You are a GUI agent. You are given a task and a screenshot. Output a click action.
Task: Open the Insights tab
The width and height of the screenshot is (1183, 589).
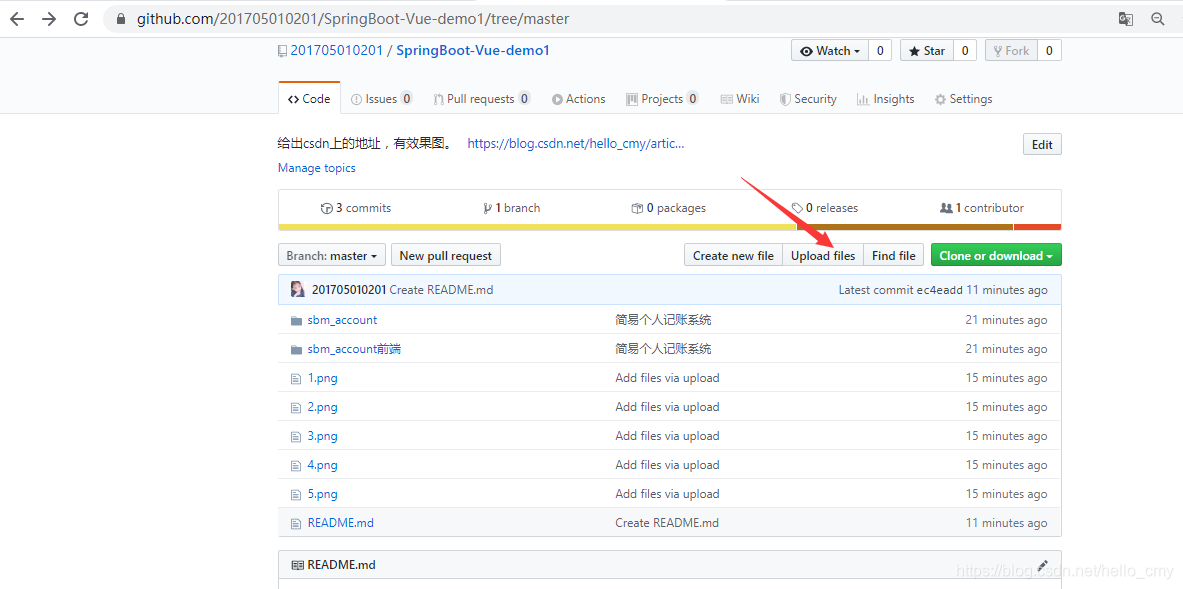885,99
